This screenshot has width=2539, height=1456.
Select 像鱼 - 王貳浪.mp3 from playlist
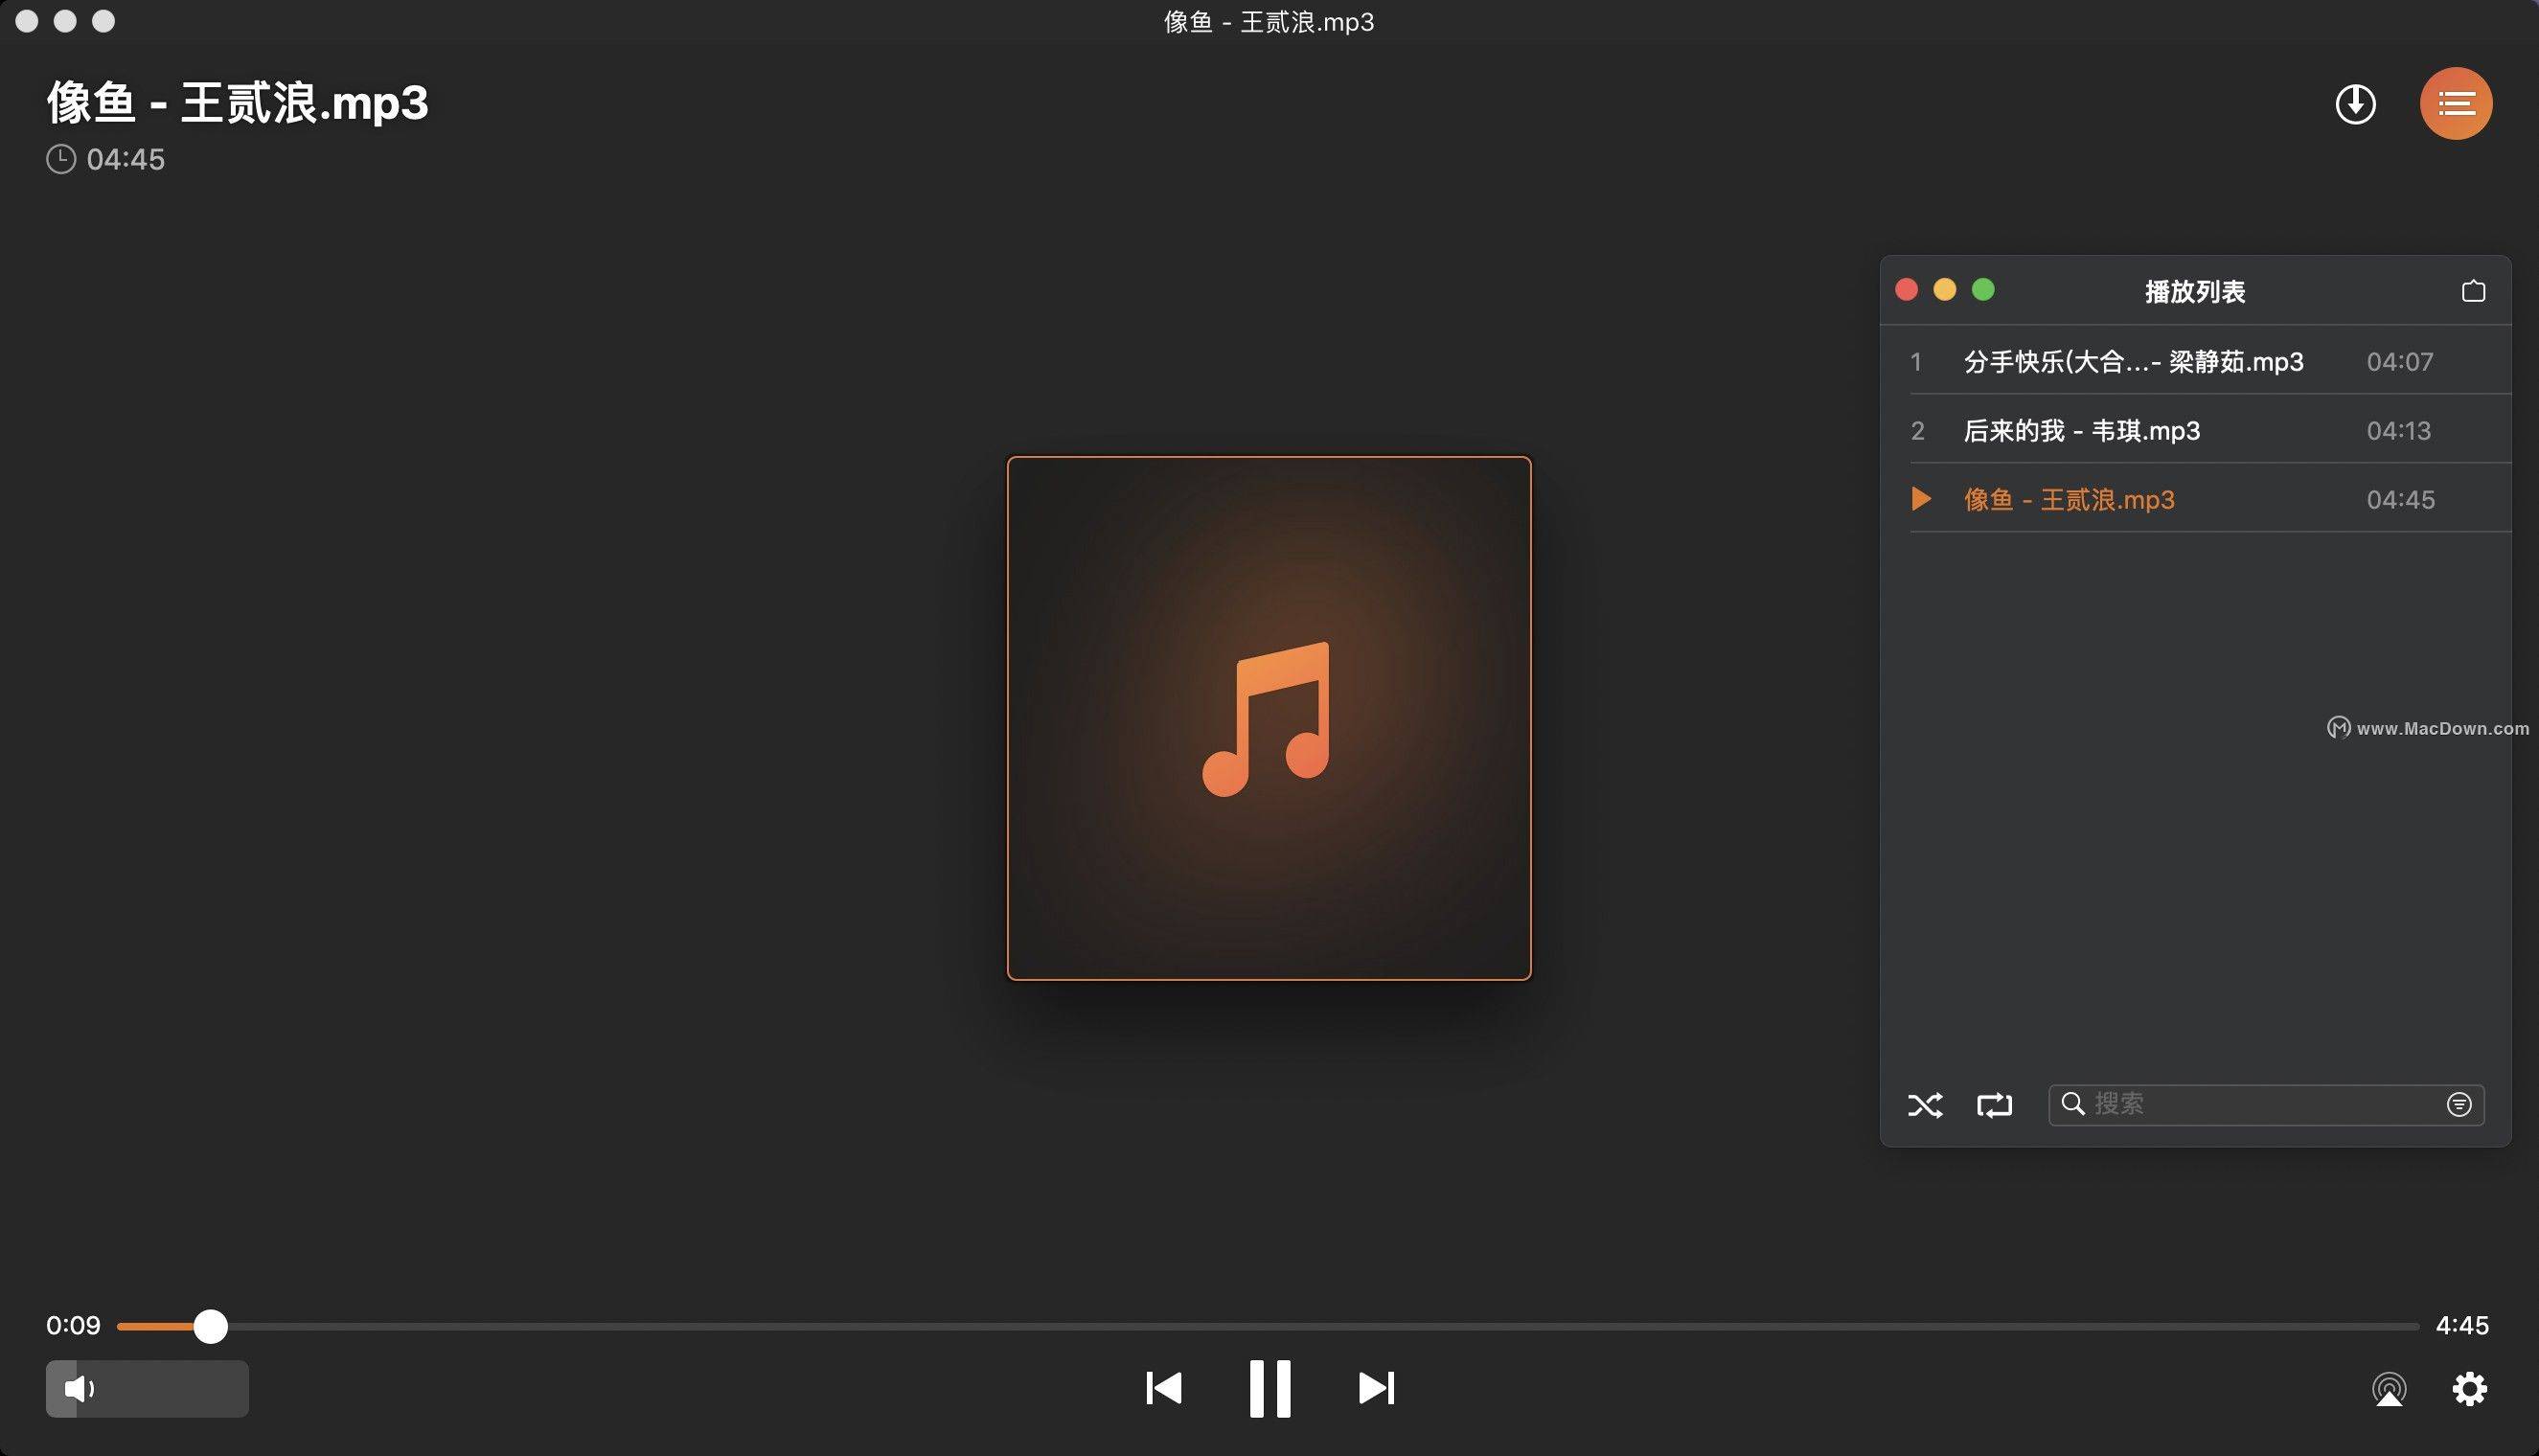point(2069,499)
